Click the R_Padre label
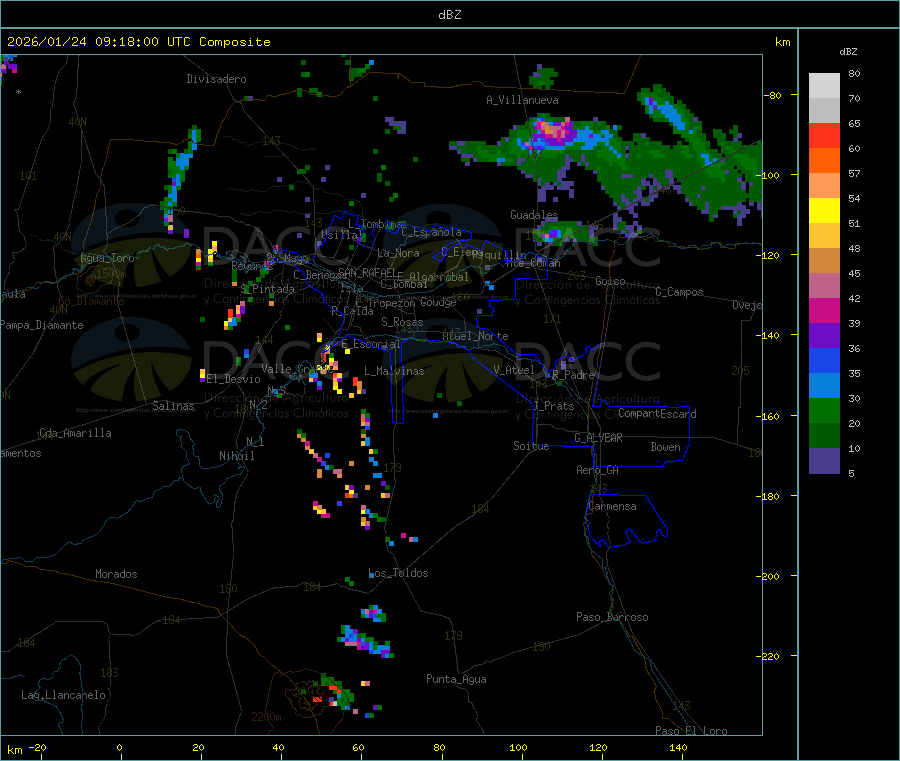 573,375
